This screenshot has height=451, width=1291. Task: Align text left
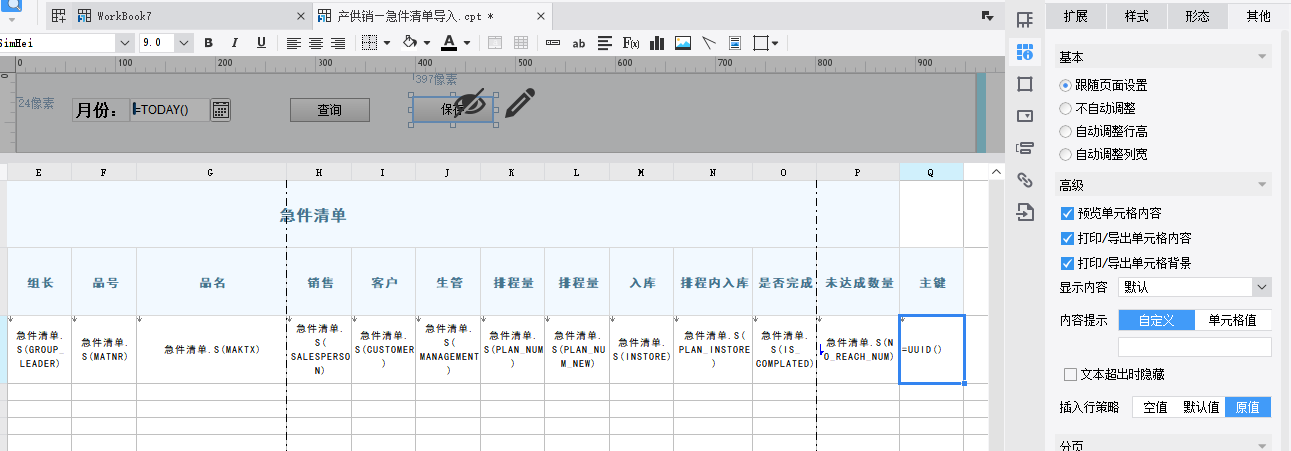pos(294,43)
